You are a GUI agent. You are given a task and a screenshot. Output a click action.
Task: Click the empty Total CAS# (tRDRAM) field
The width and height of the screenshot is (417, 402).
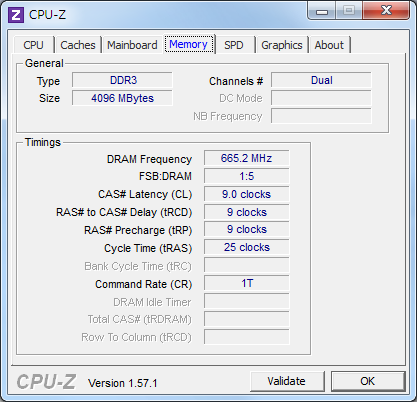247,319
